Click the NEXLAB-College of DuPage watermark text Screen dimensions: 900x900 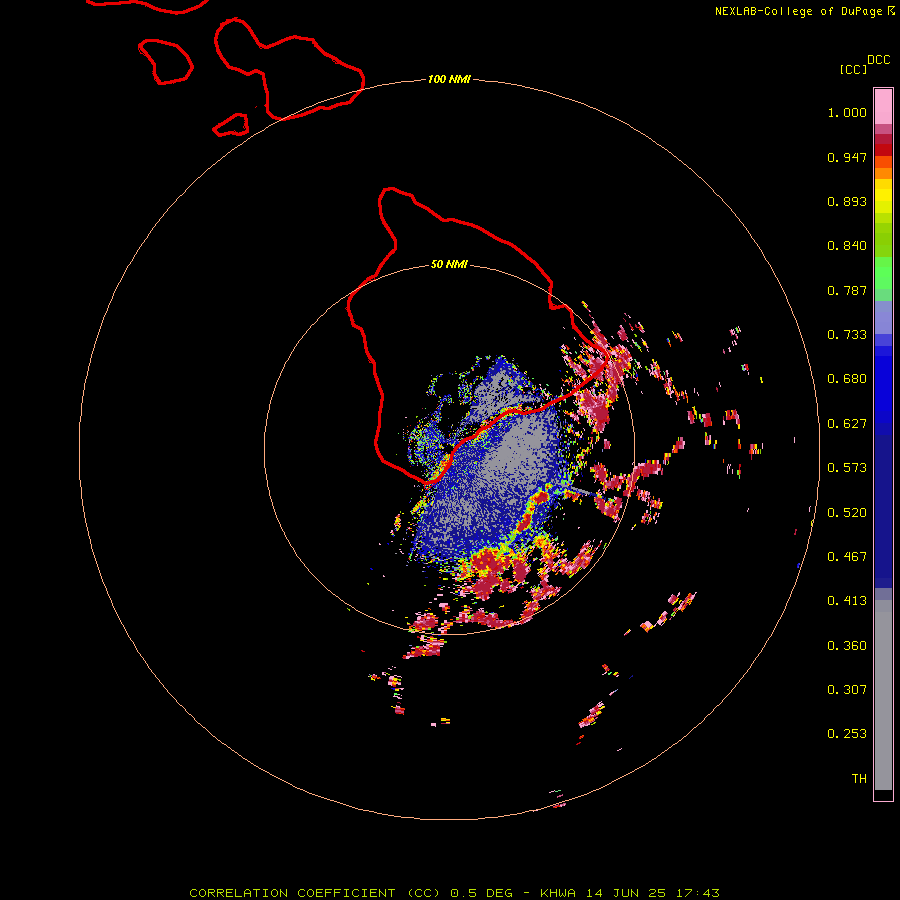(x=804, y=11)
